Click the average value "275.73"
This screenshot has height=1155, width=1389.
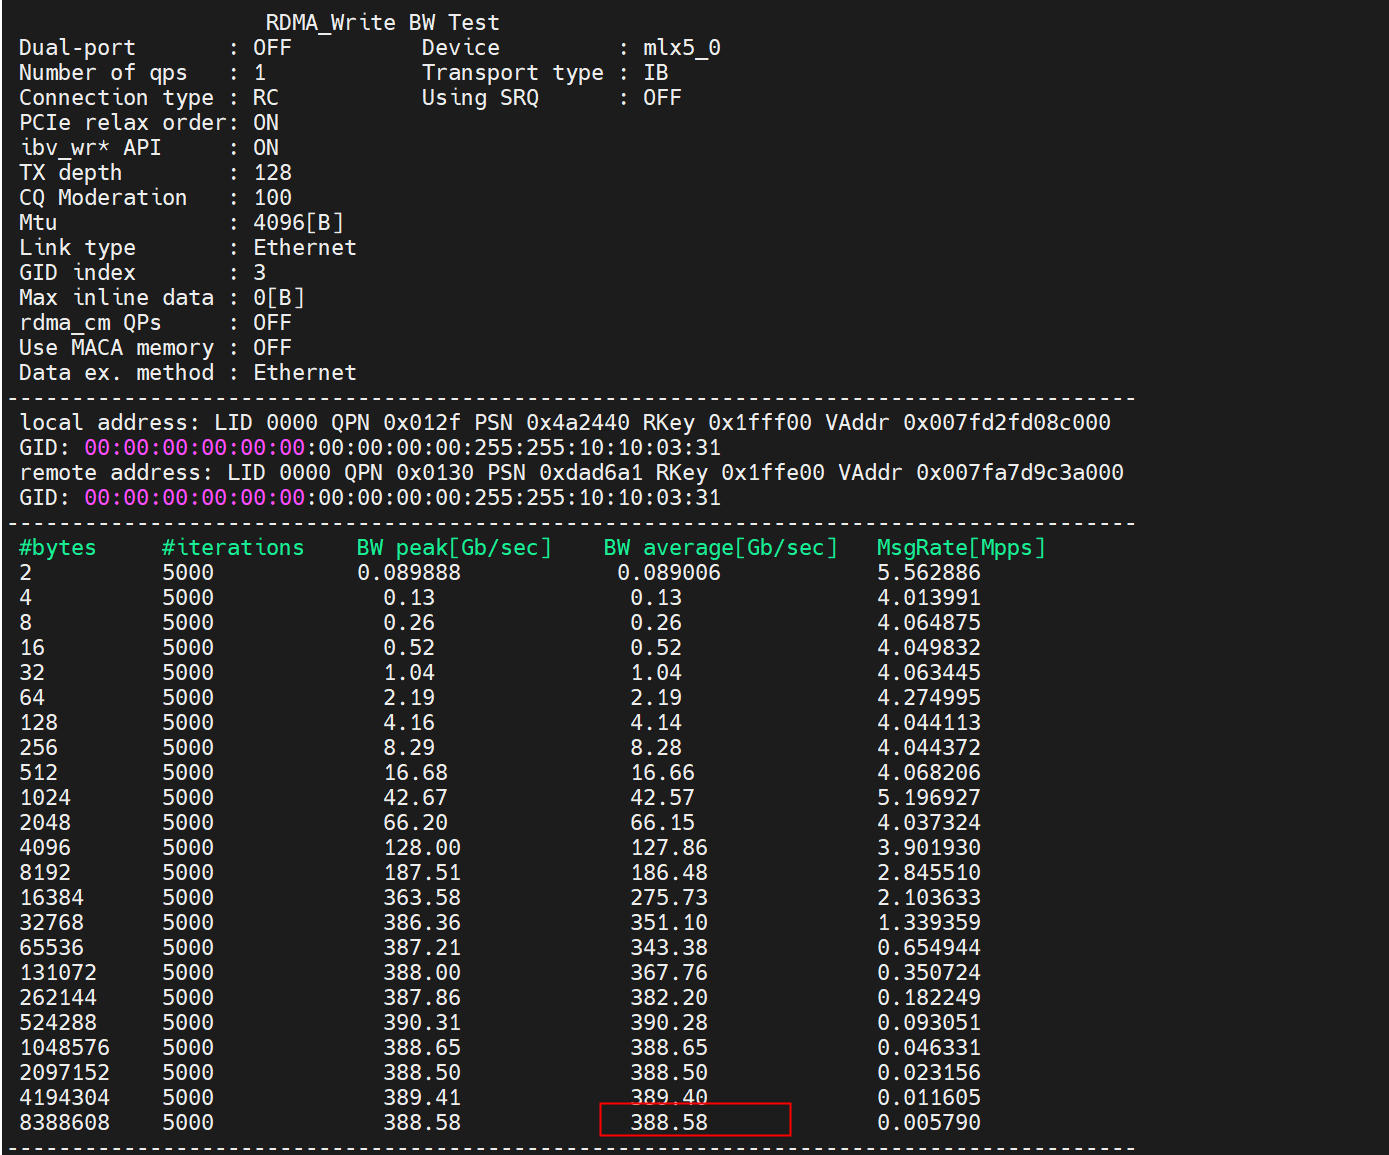pyautogui.click(x=669, y=897)
